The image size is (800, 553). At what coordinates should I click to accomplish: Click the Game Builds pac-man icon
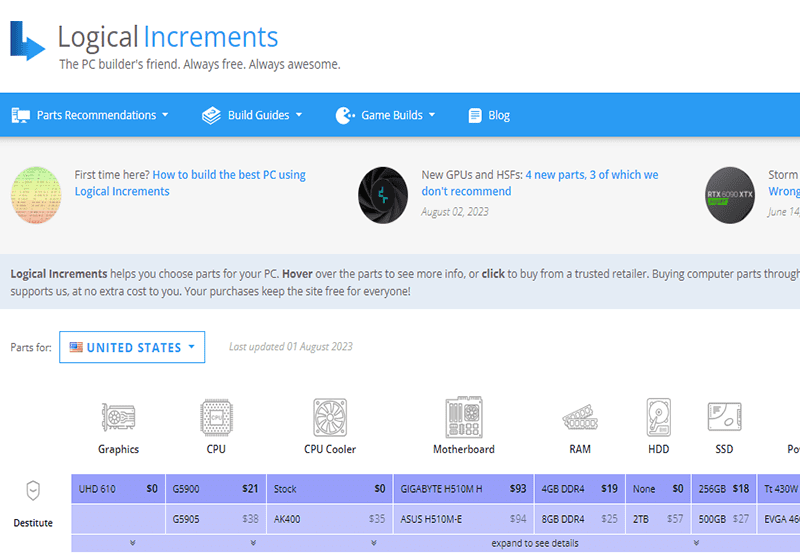[x=345, y=115]
